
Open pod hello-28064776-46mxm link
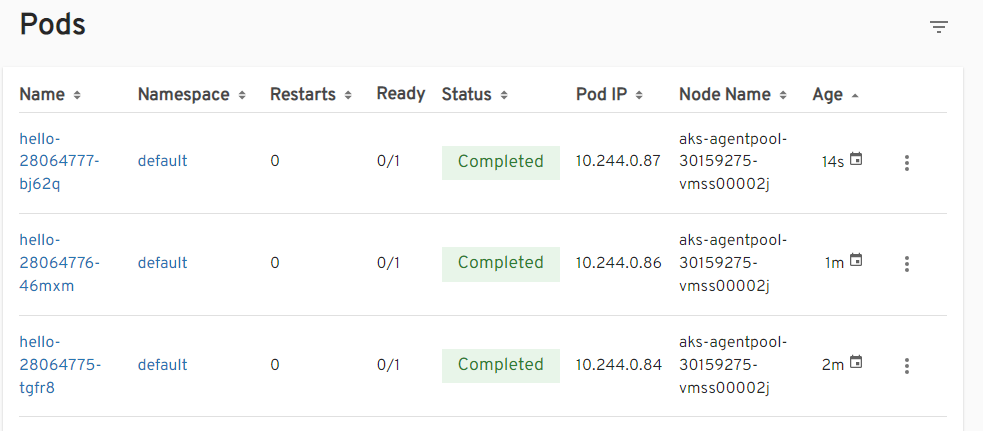(59, 263)
